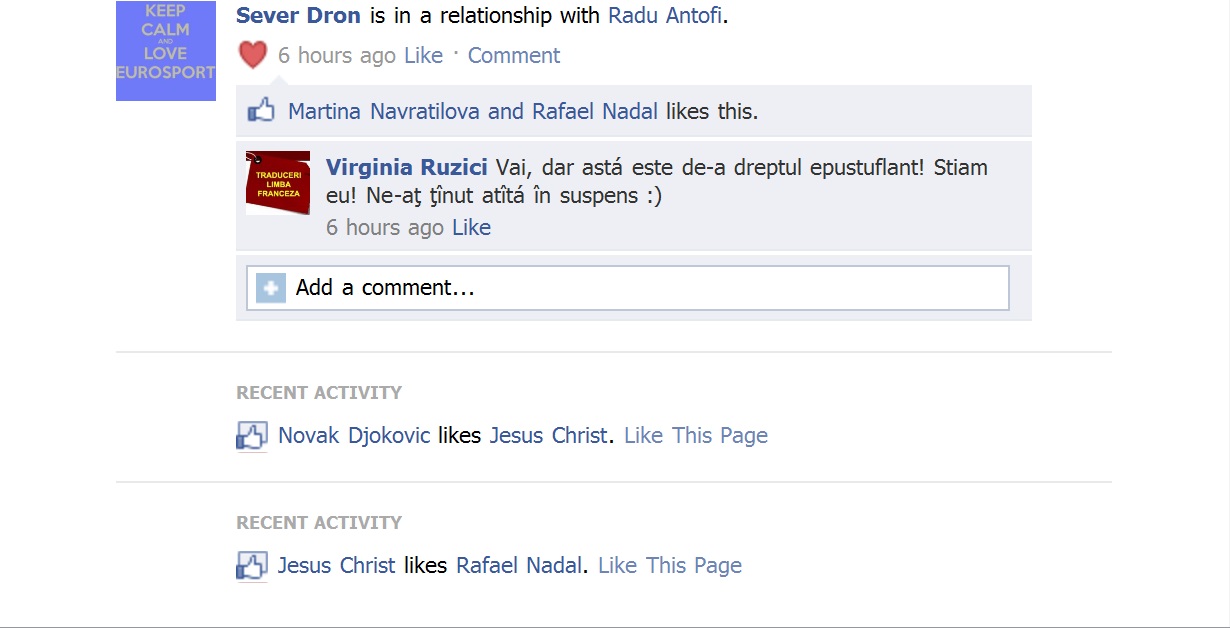
Task: Like the relationship status post
Action: pos(423,56)
